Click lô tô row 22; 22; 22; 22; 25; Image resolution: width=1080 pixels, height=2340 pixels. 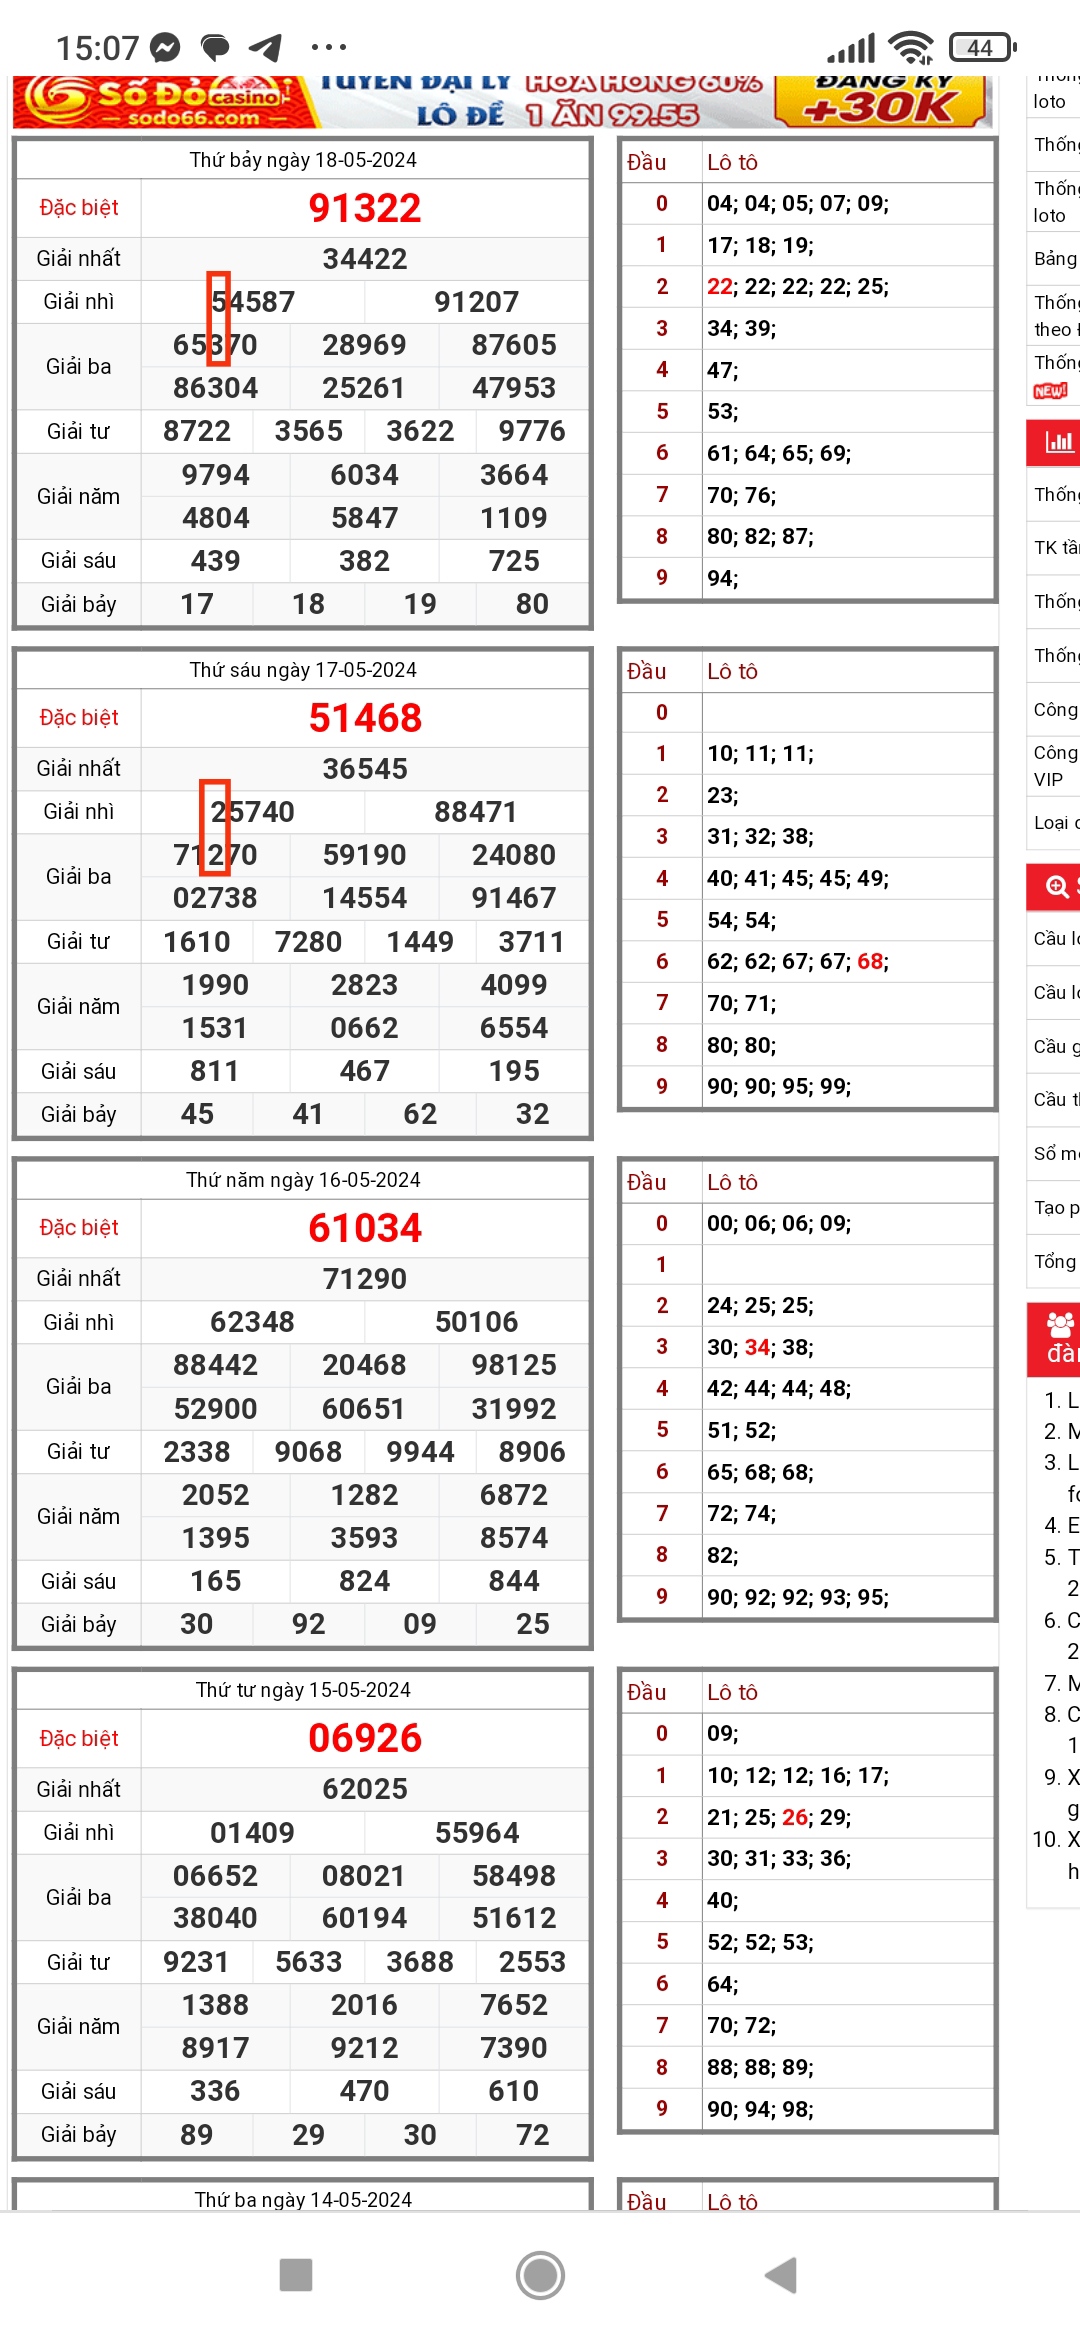(x=798, y=286)
